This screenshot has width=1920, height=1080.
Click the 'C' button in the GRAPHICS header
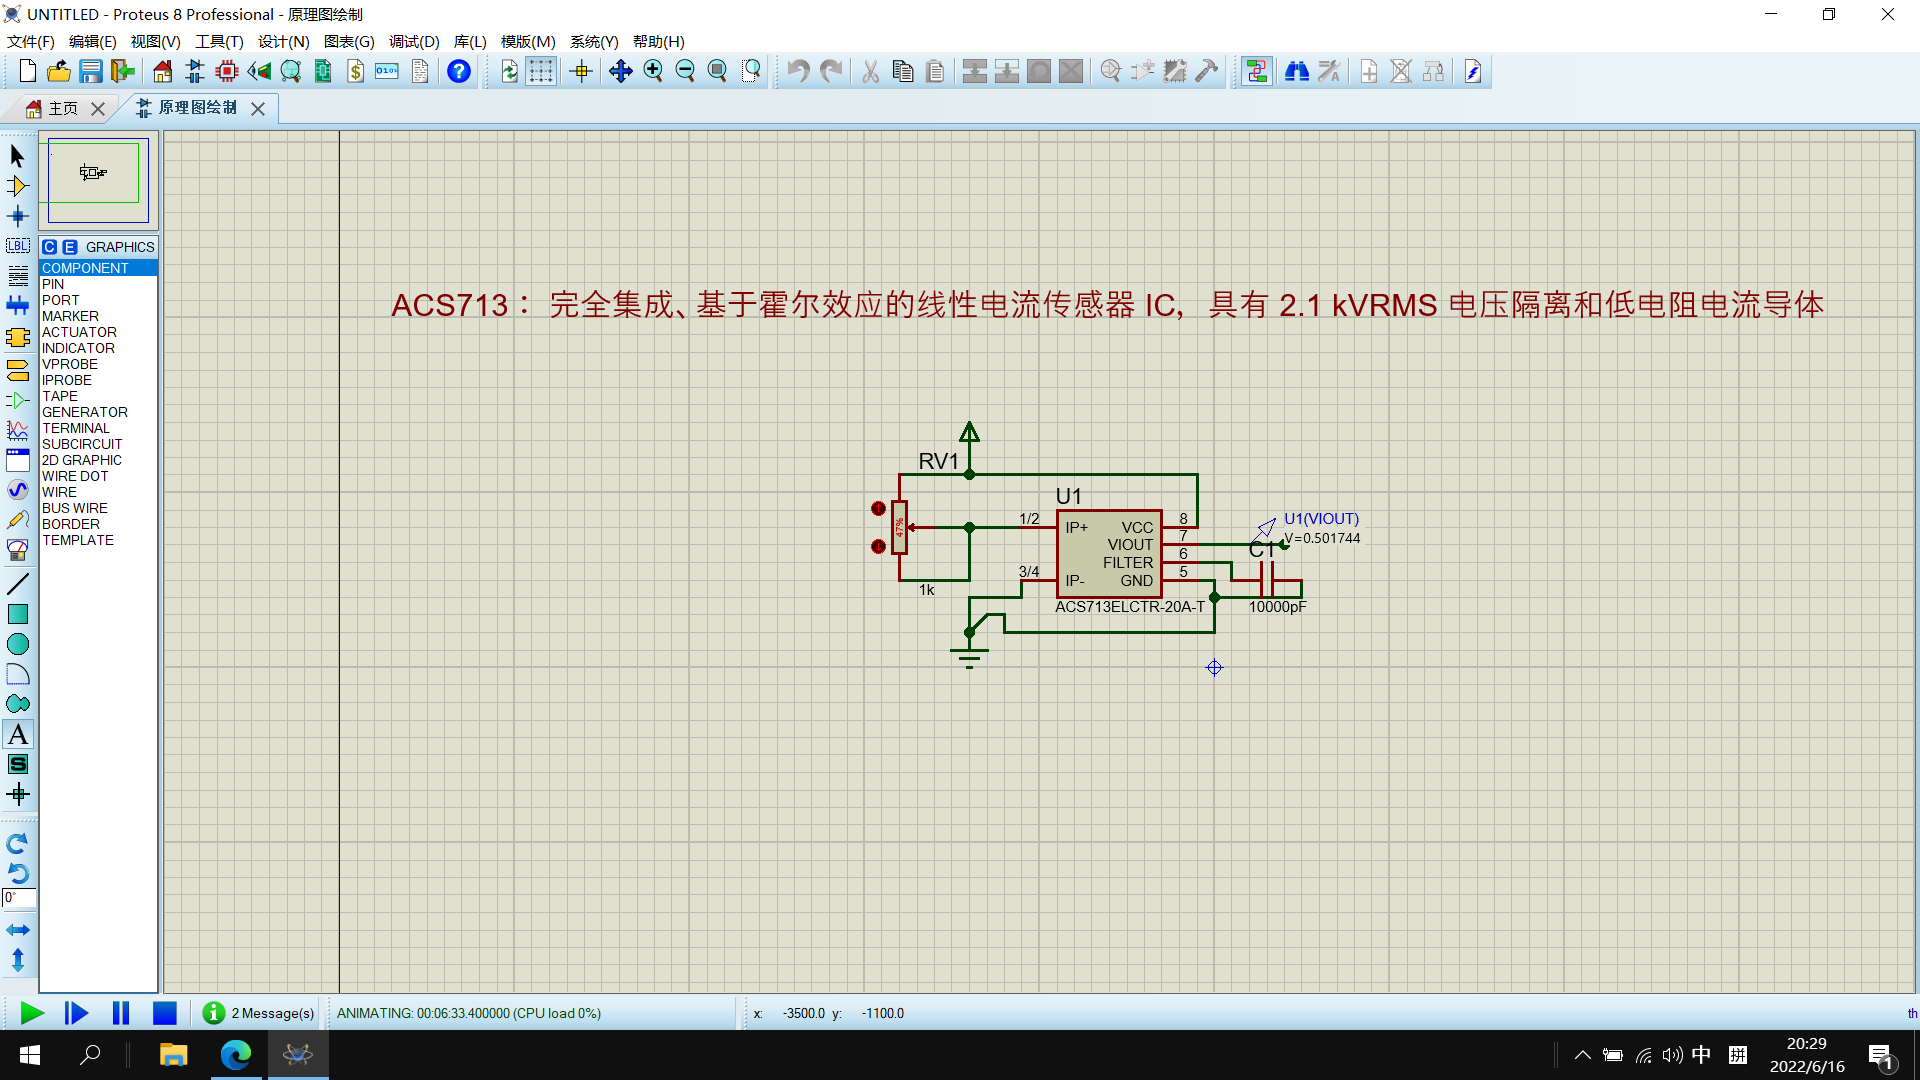50,247
